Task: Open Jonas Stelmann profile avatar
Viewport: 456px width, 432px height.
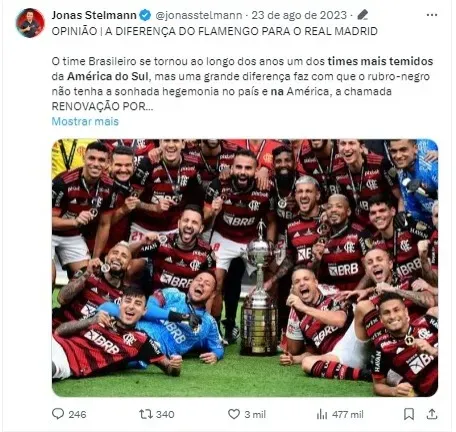Action: coord(30,23)
